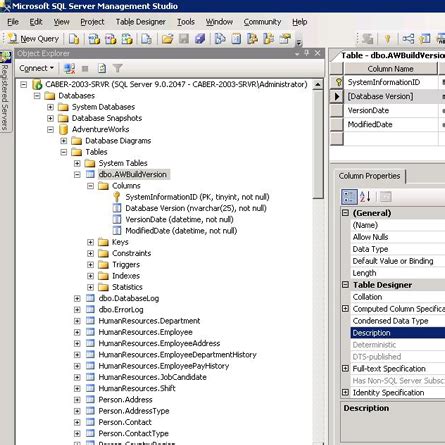Open the Template Explorer toolbar icon
445x445 pixels.
269,39
